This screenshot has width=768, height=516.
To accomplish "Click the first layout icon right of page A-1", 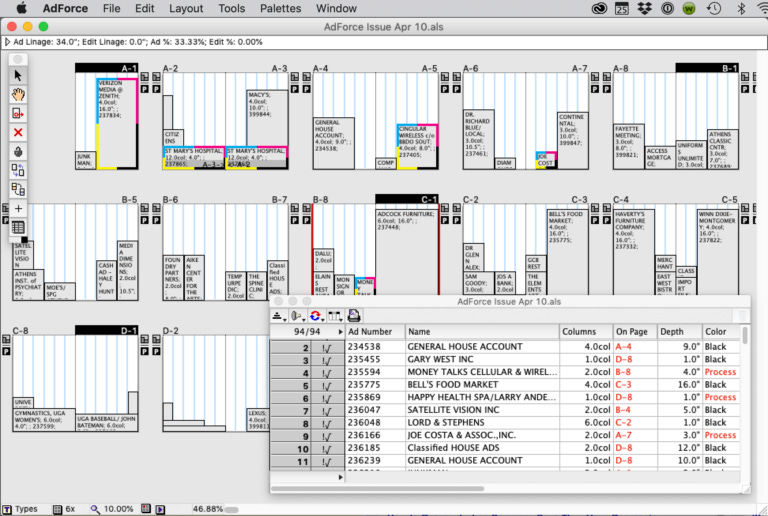I will [144, 77].
